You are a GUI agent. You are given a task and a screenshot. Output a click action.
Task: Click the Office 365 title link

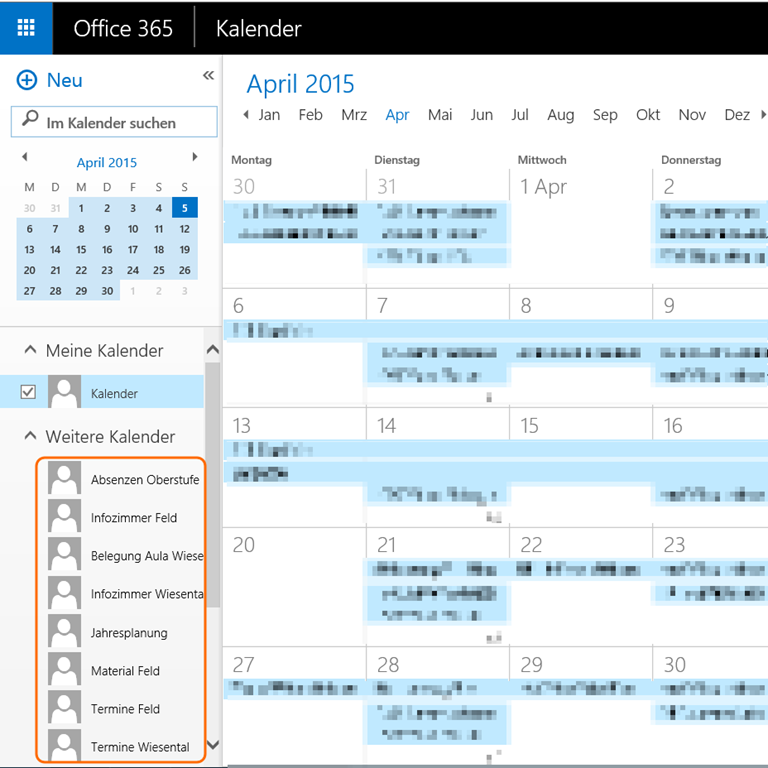point(123,28)
